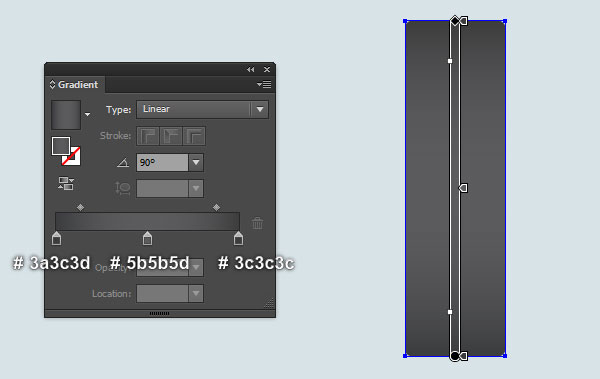Open the angle dropdown arrow
This screenshot has width=600, height=379.
pos(196,163)
